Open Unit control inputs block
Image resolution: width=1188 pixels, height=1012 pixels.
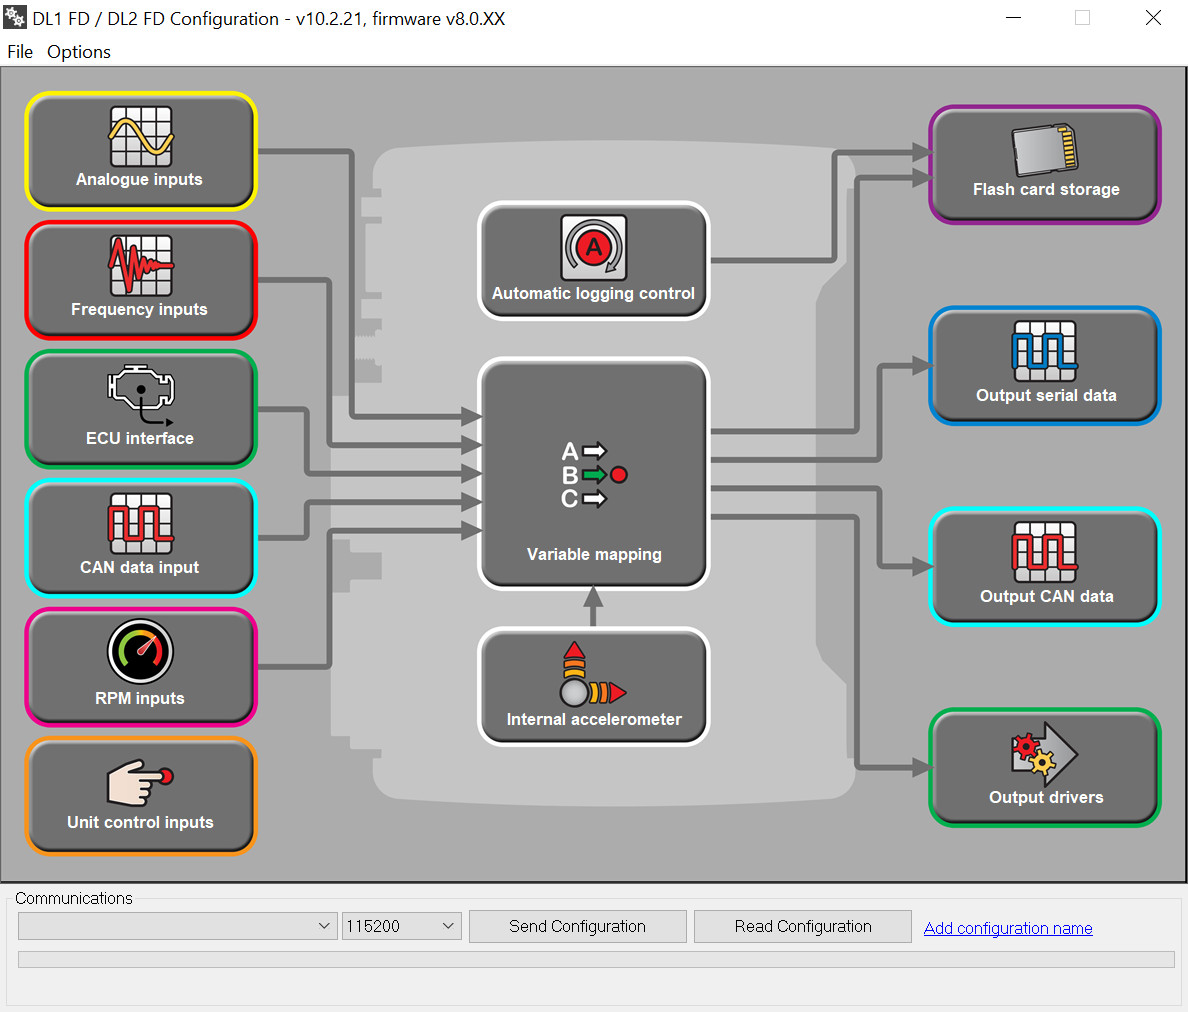(141, 796)
